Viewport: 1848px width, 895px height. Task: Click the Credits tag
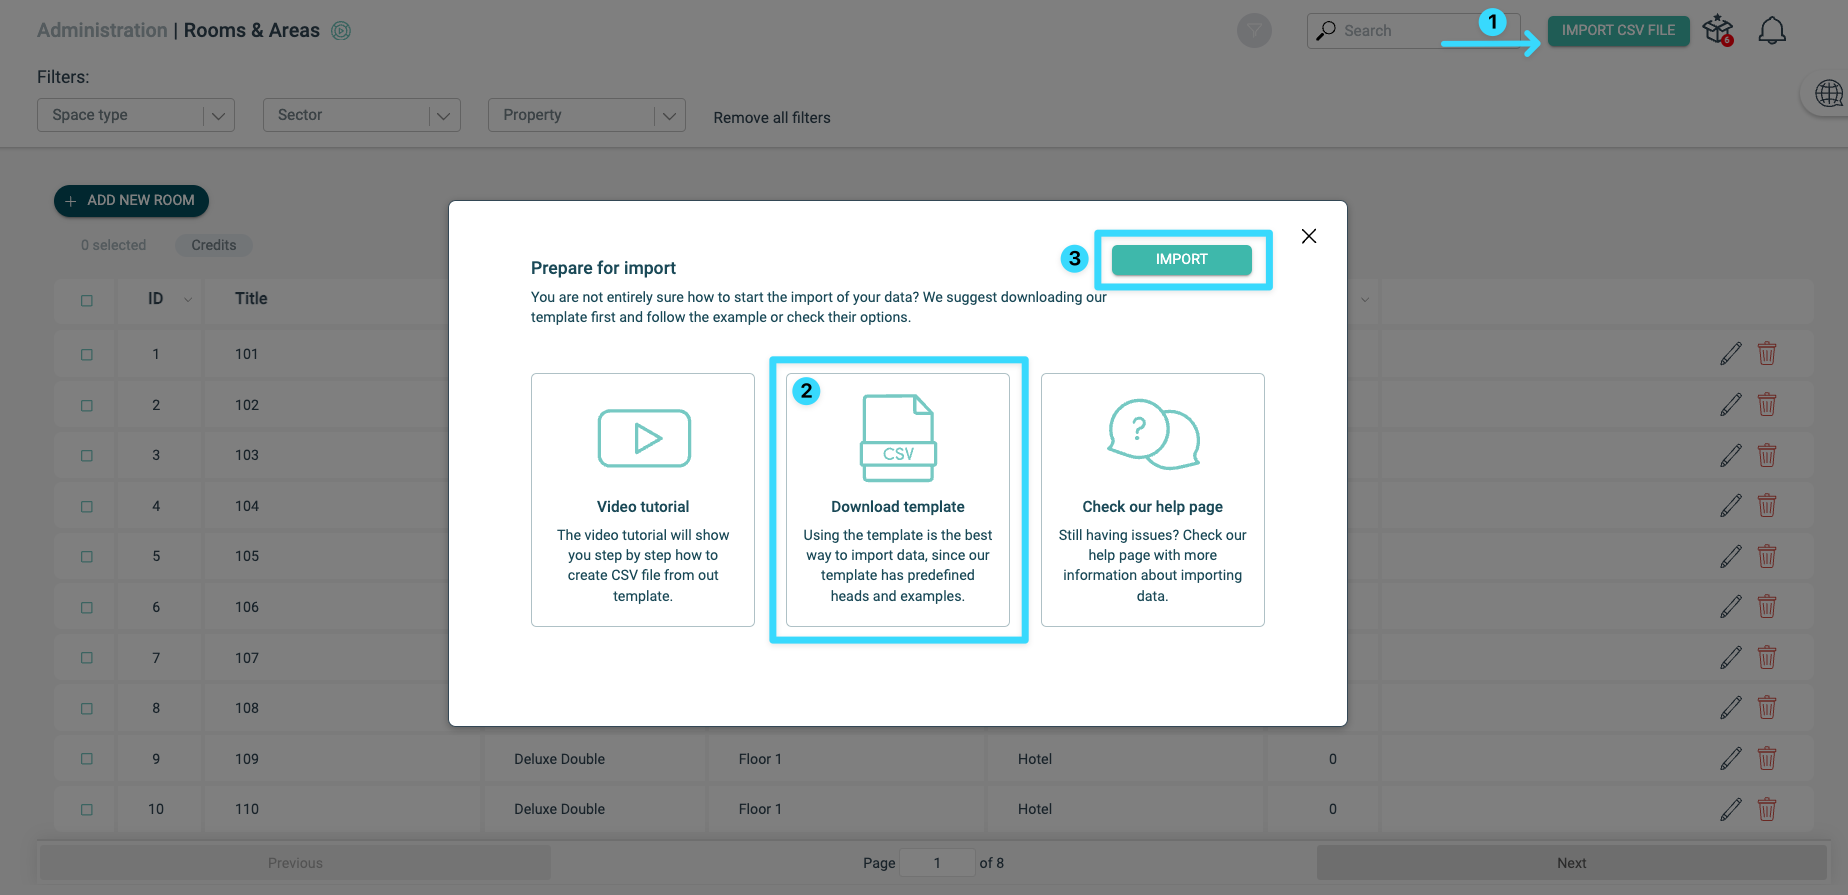[214, 245]
